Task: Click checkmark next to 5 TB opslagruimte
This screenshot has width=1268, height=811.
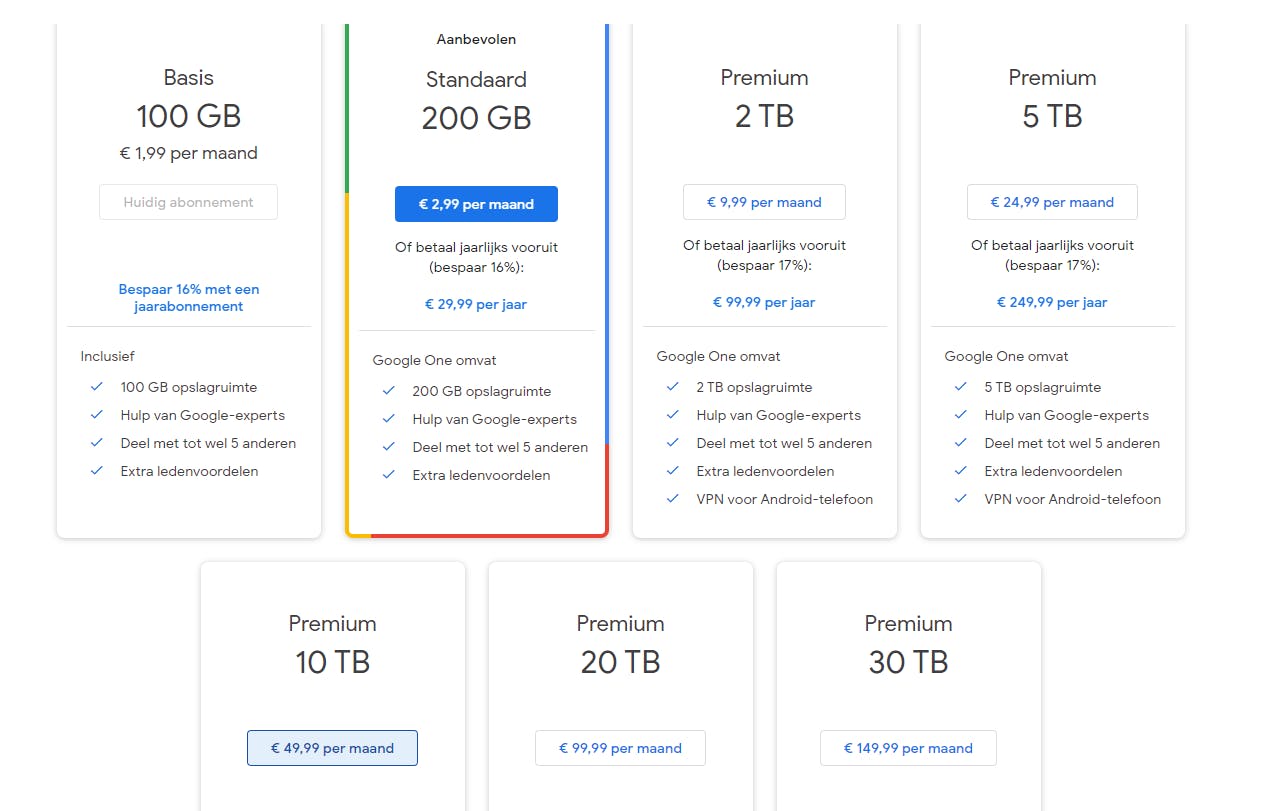Action: [961, 387]
